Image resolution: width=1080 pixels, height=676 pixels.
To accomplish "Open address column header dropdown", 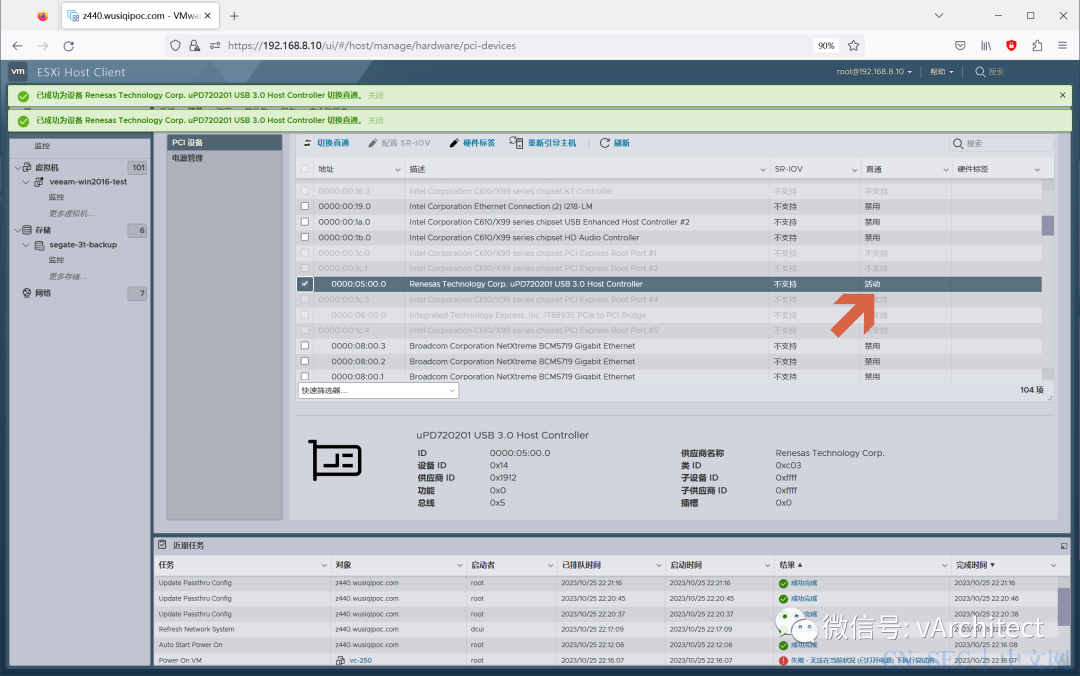I will (397, 170).
